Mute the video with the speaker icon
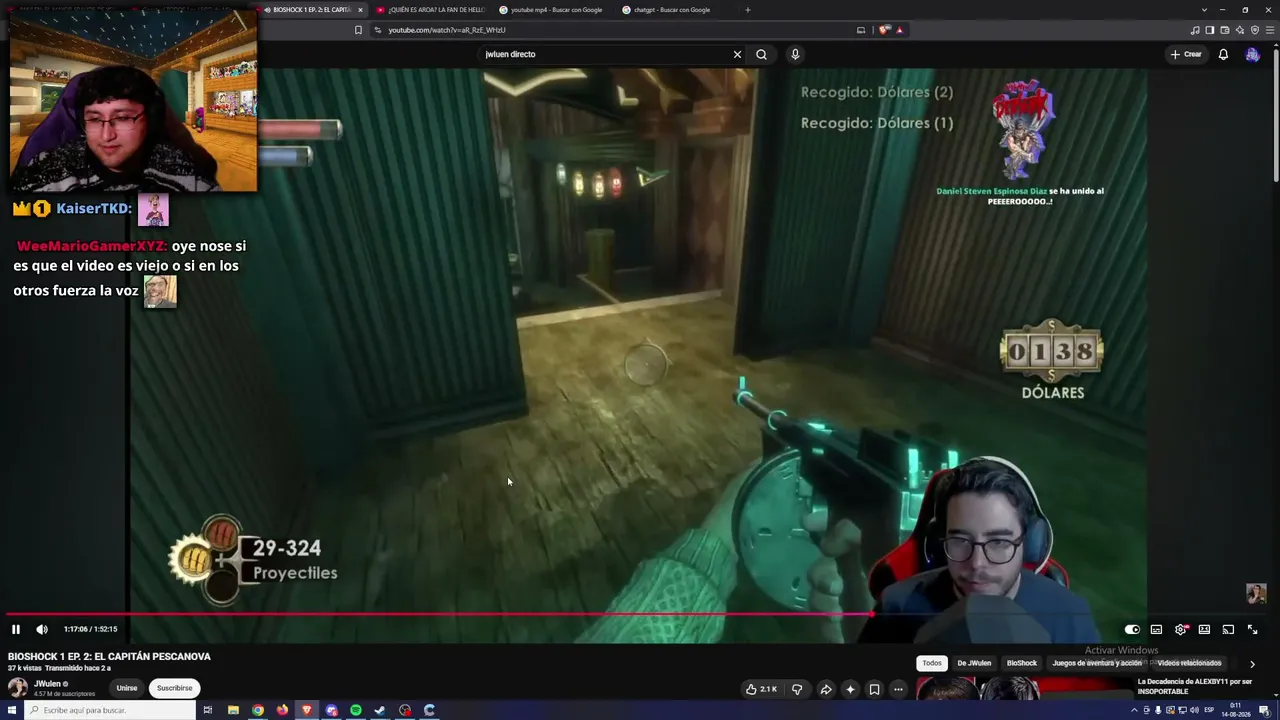Image resolution: width=1280 pixels, height=720 pixels. point(42,629)
